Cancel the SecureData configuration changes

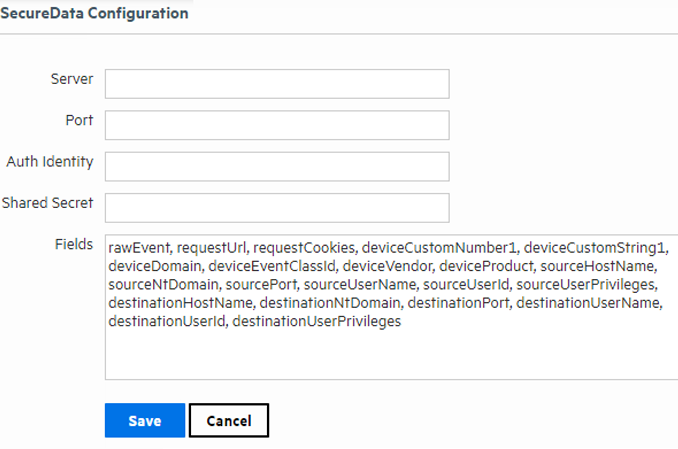pyautogui.click(x=229, y=420)
